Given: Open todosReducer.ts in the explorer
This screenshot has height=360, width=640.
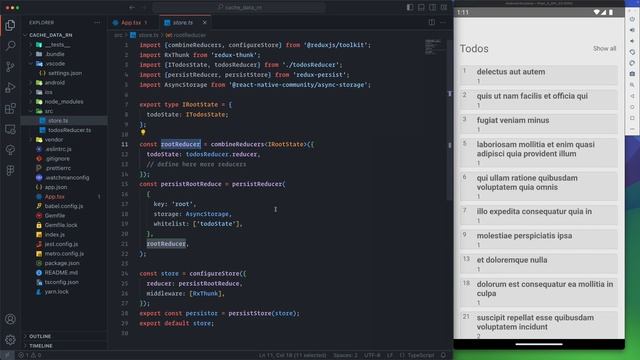Looking at the screenshot, I should click(x=69, y=130).
